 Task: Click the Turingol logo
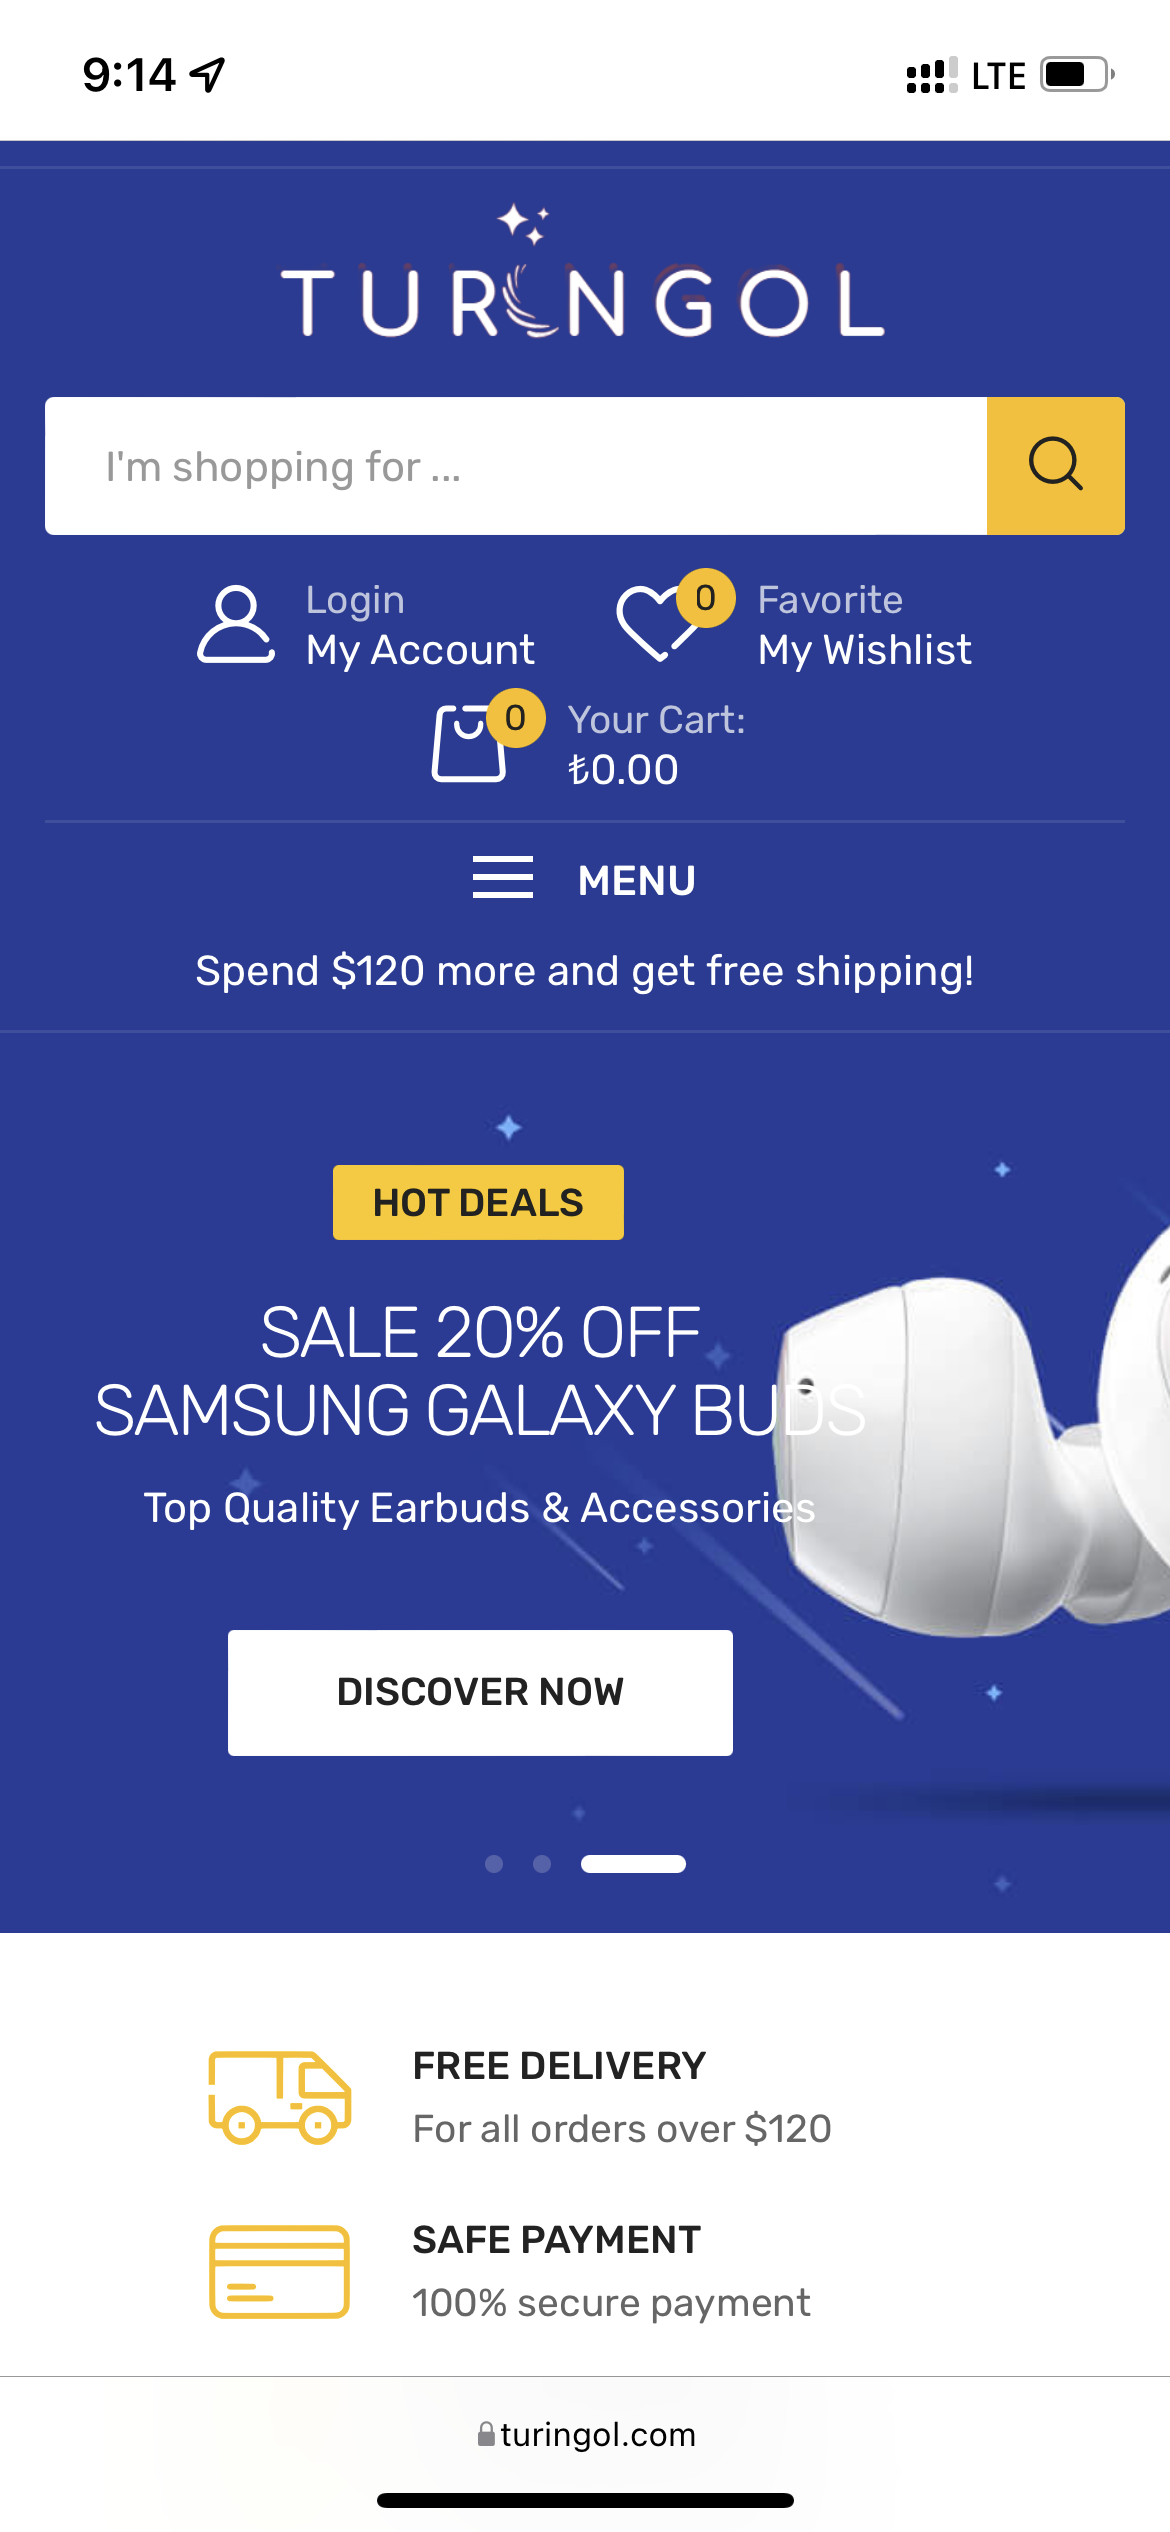[x=584, y=273]
